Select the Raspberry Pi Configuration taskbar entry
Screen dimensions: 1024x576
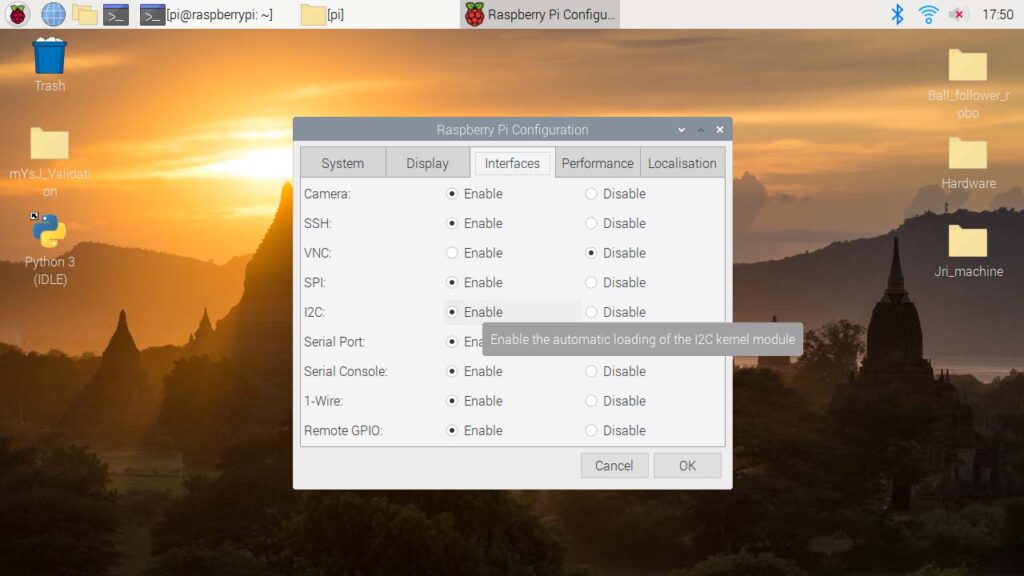pyautogui.click(x=540, y=14)
